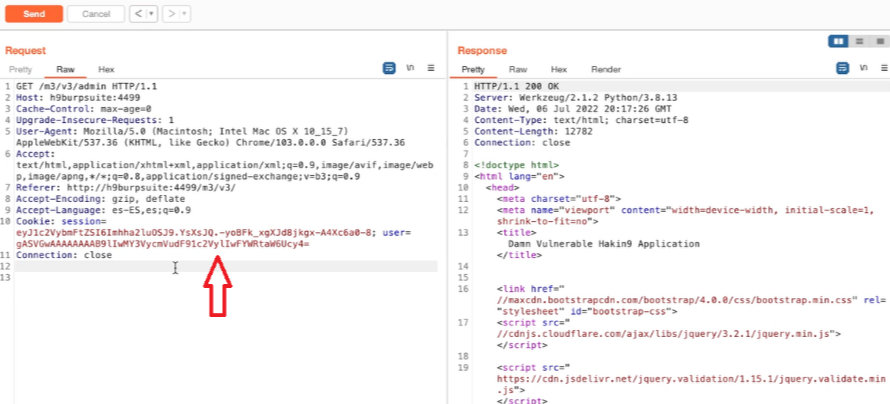Click the Response panel heading
Viewport: 890px width, 404px height.
pyautogui.click(x=482, y=50)
